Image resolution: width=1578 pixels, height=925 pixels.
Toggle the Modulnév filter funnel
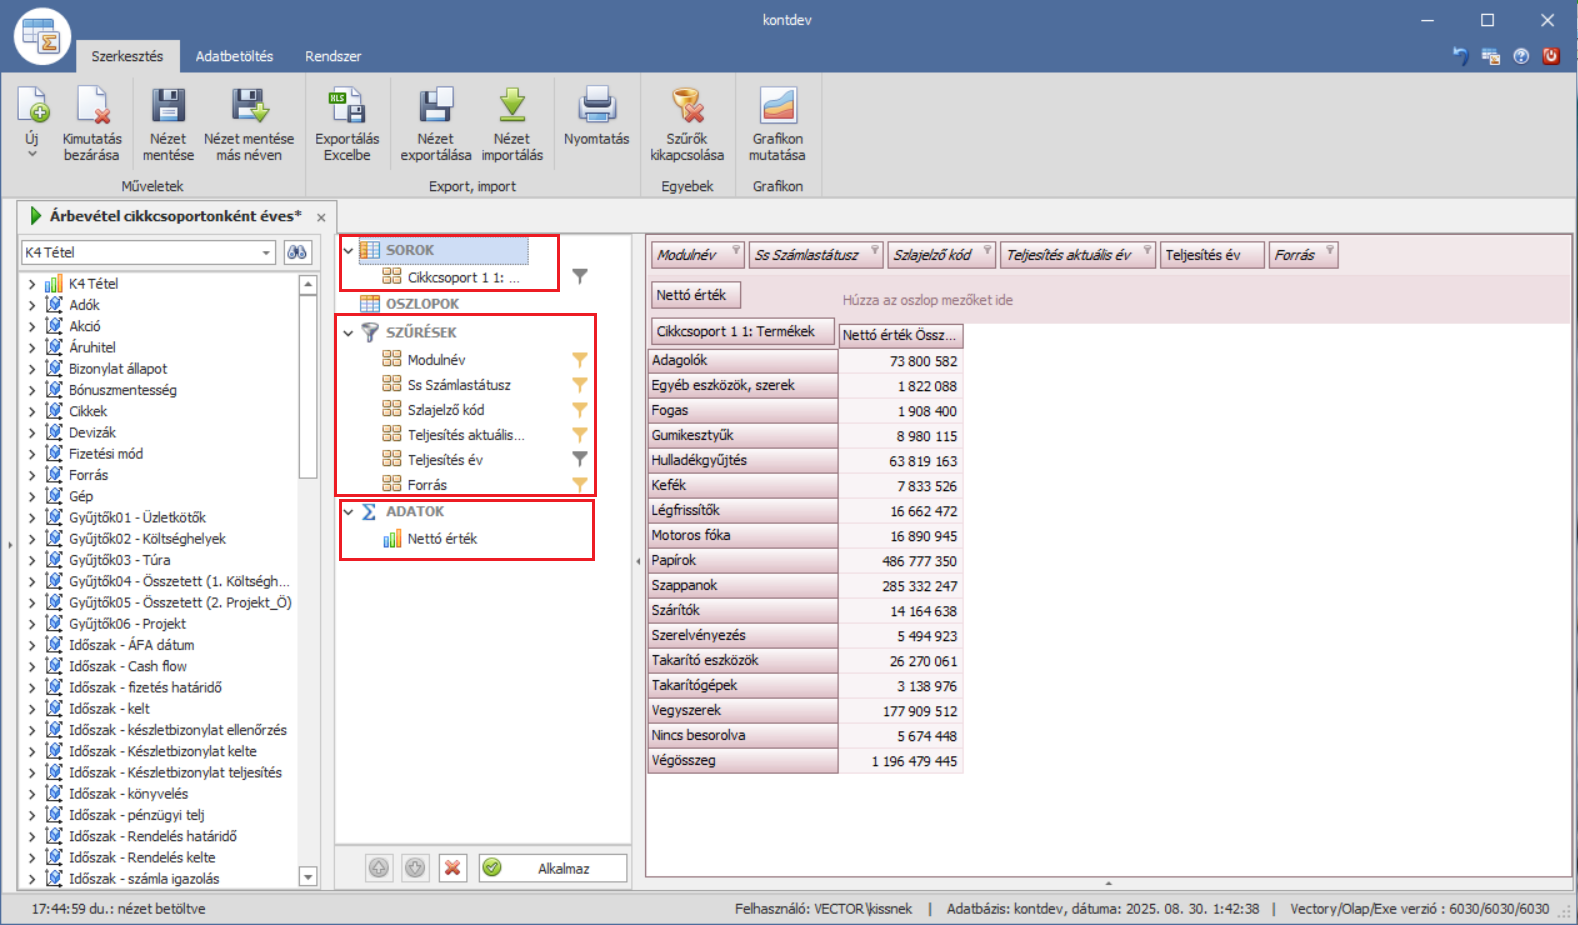(579, 360)
